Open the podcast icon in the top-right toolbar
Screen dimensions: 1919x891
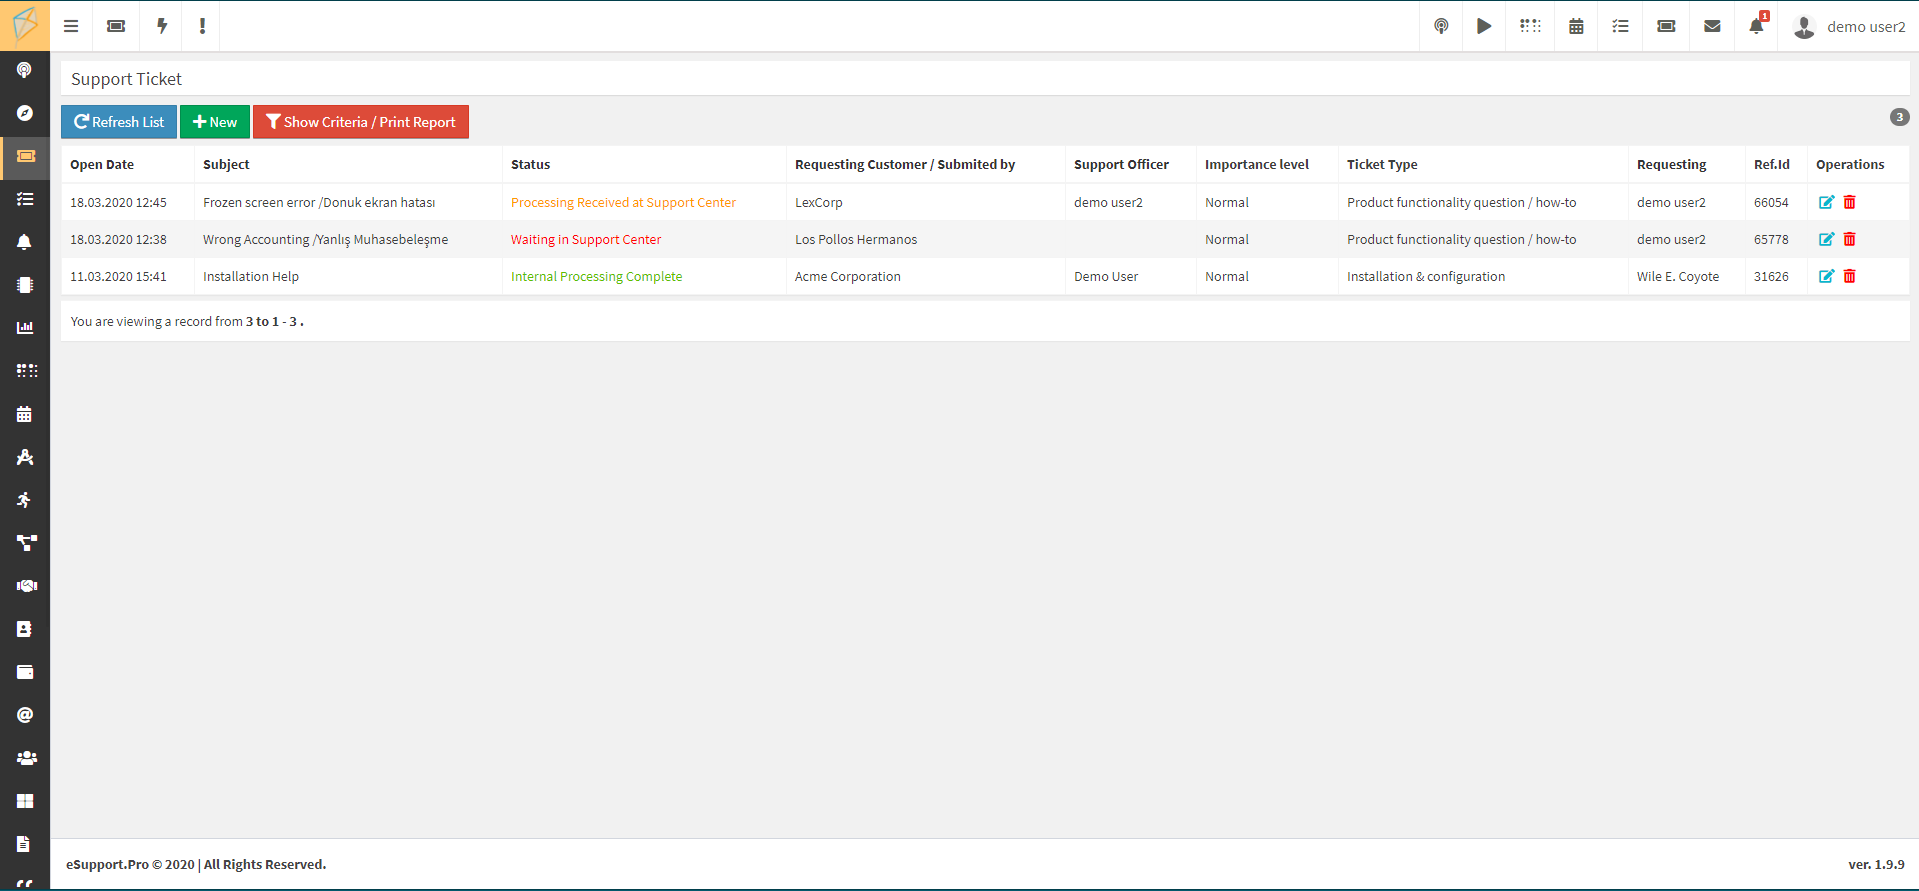(x=1441, y=26)
